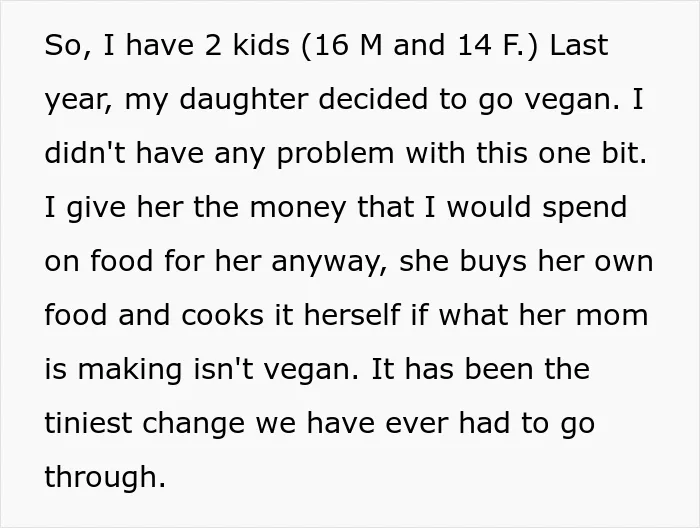This screenshot has width=700, height=528.
Task: Click the word "making" in the seventh line
Action: (130, 371)
